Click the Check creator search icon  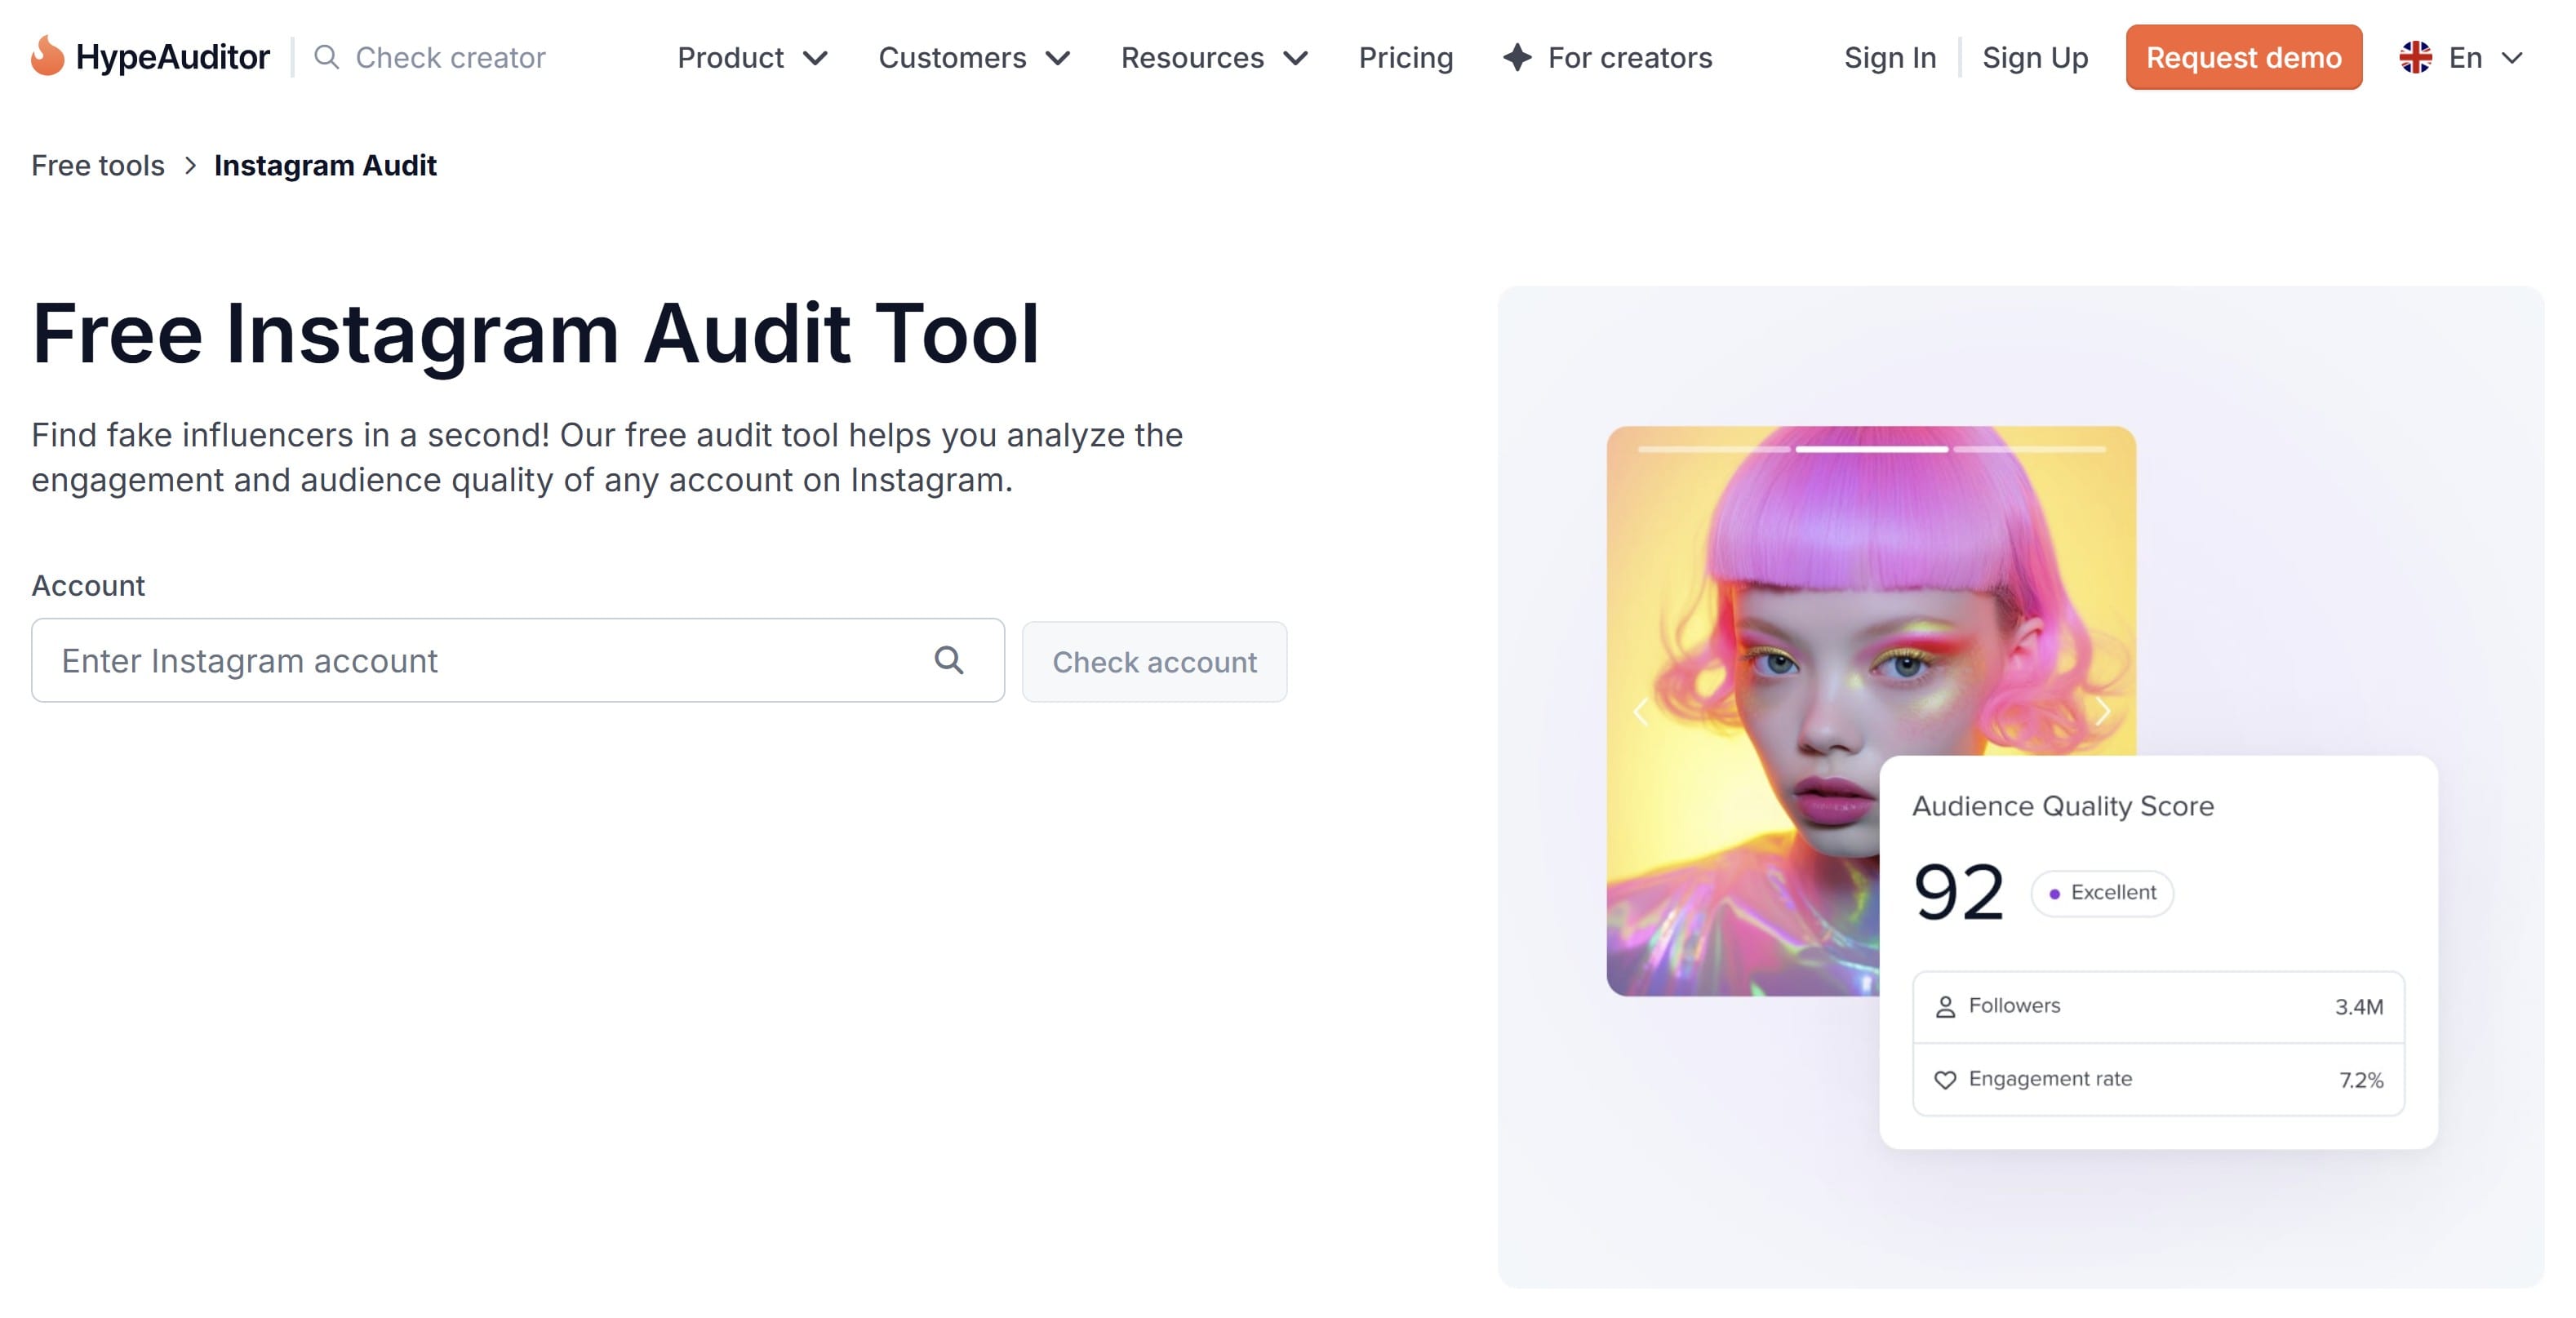click(326, 57)
